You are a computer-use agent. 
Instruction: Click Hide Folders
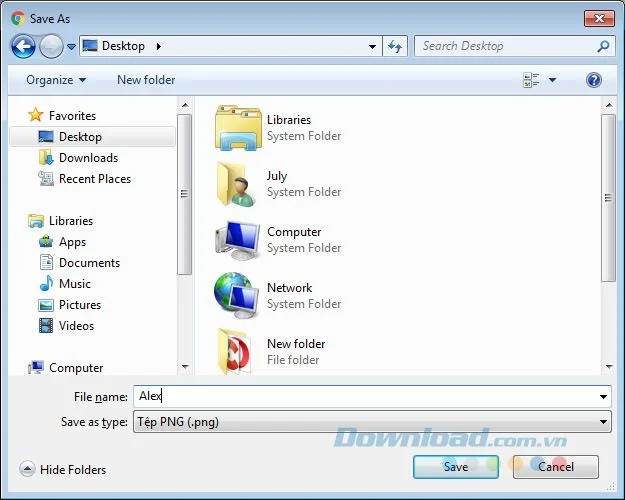click(73, 470)
